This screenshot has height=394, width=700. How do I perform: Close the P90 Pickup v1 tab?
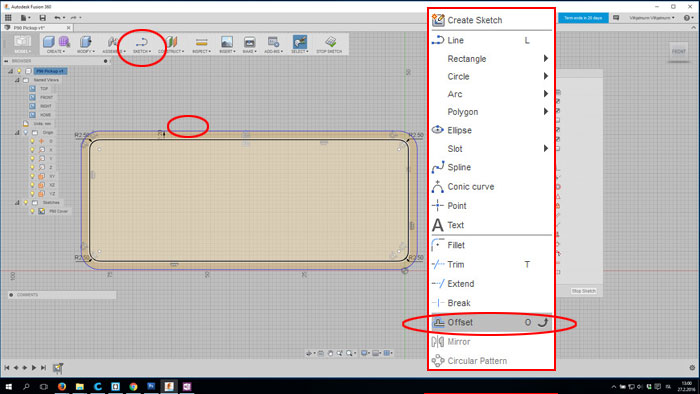point(68,28)
